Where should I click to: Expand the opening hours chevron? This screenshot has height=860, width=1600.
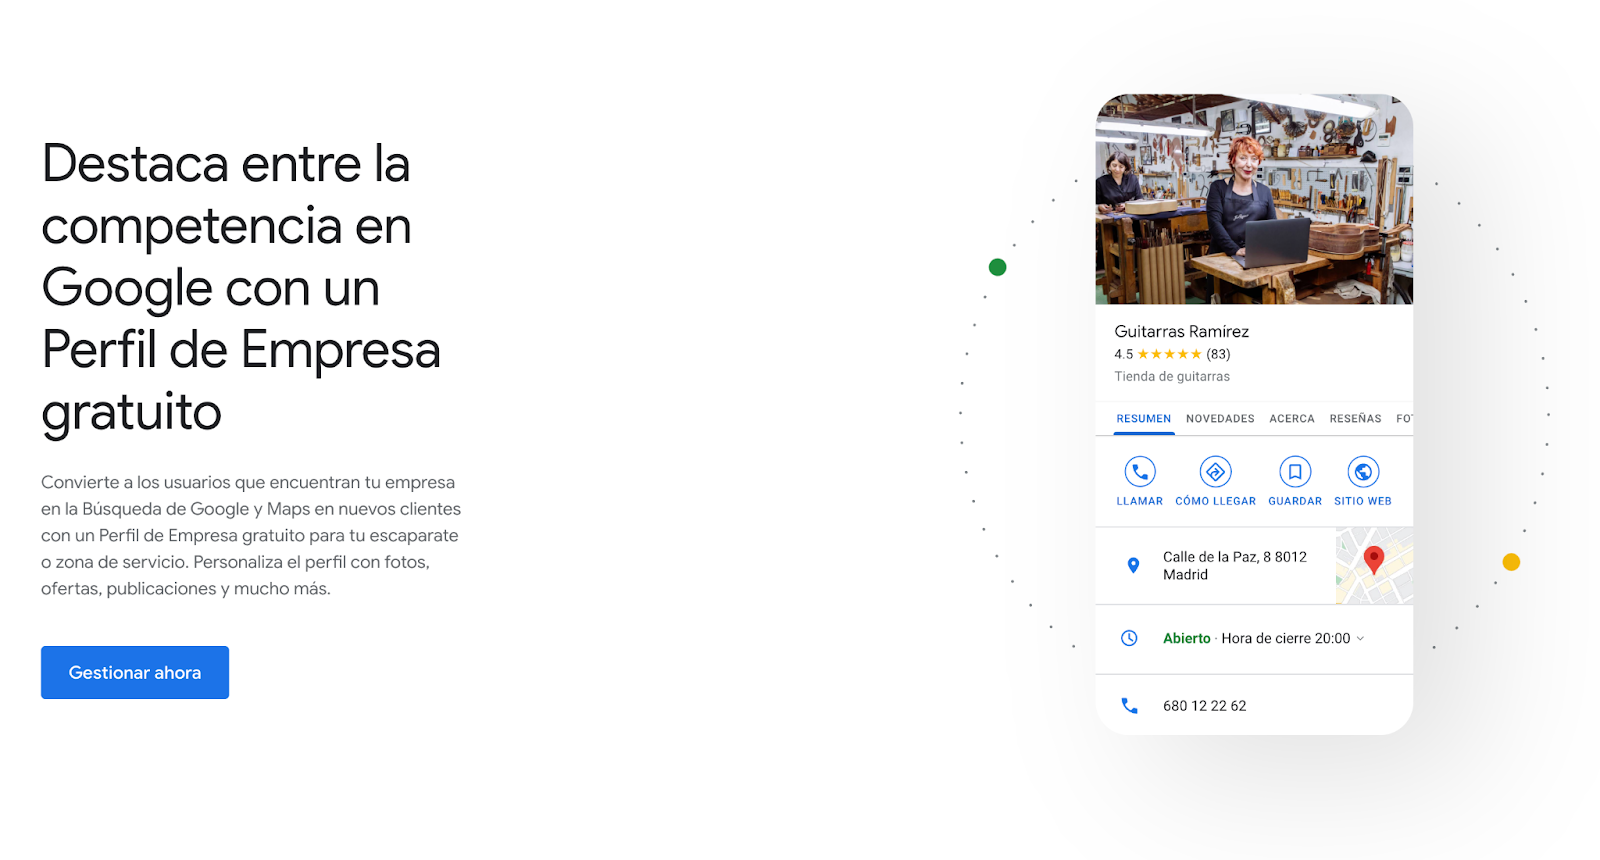[1360, 639]
